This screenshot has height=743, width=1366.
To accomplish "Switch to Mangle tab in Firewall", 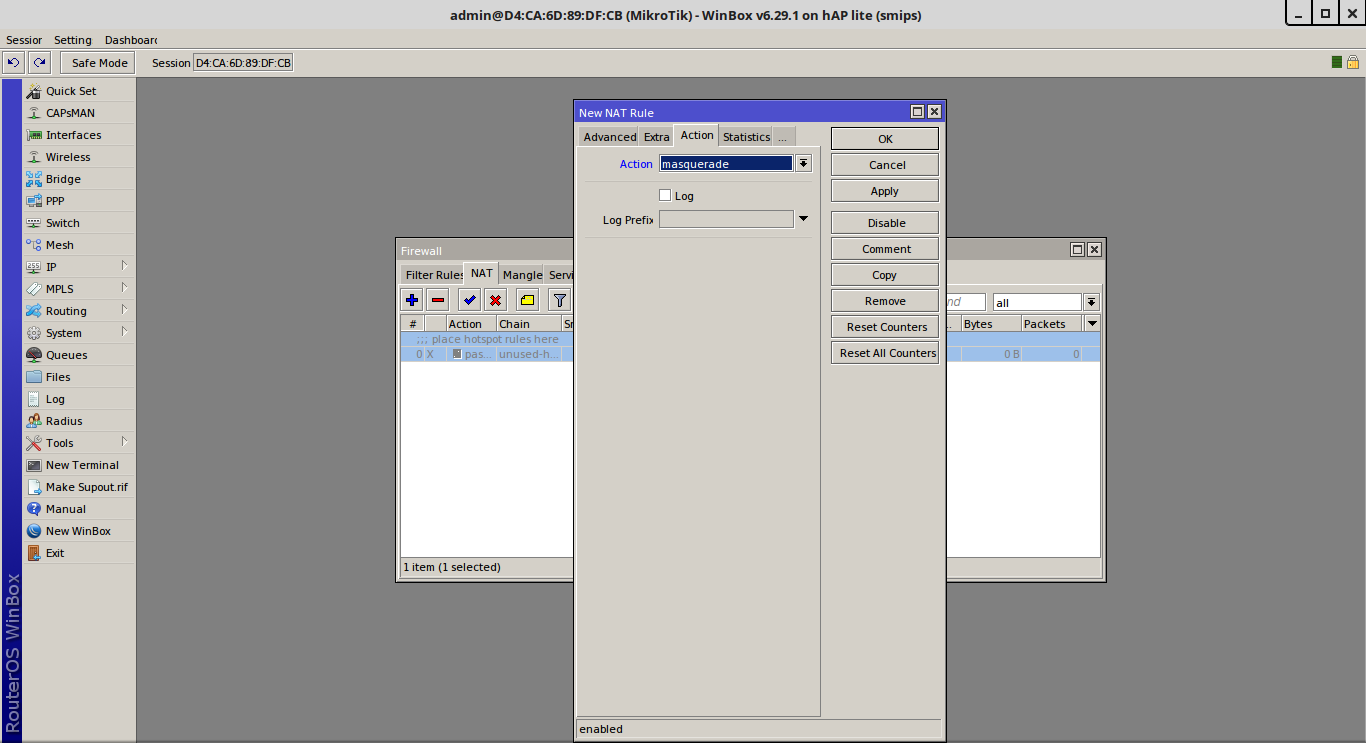I will point(522,275).
